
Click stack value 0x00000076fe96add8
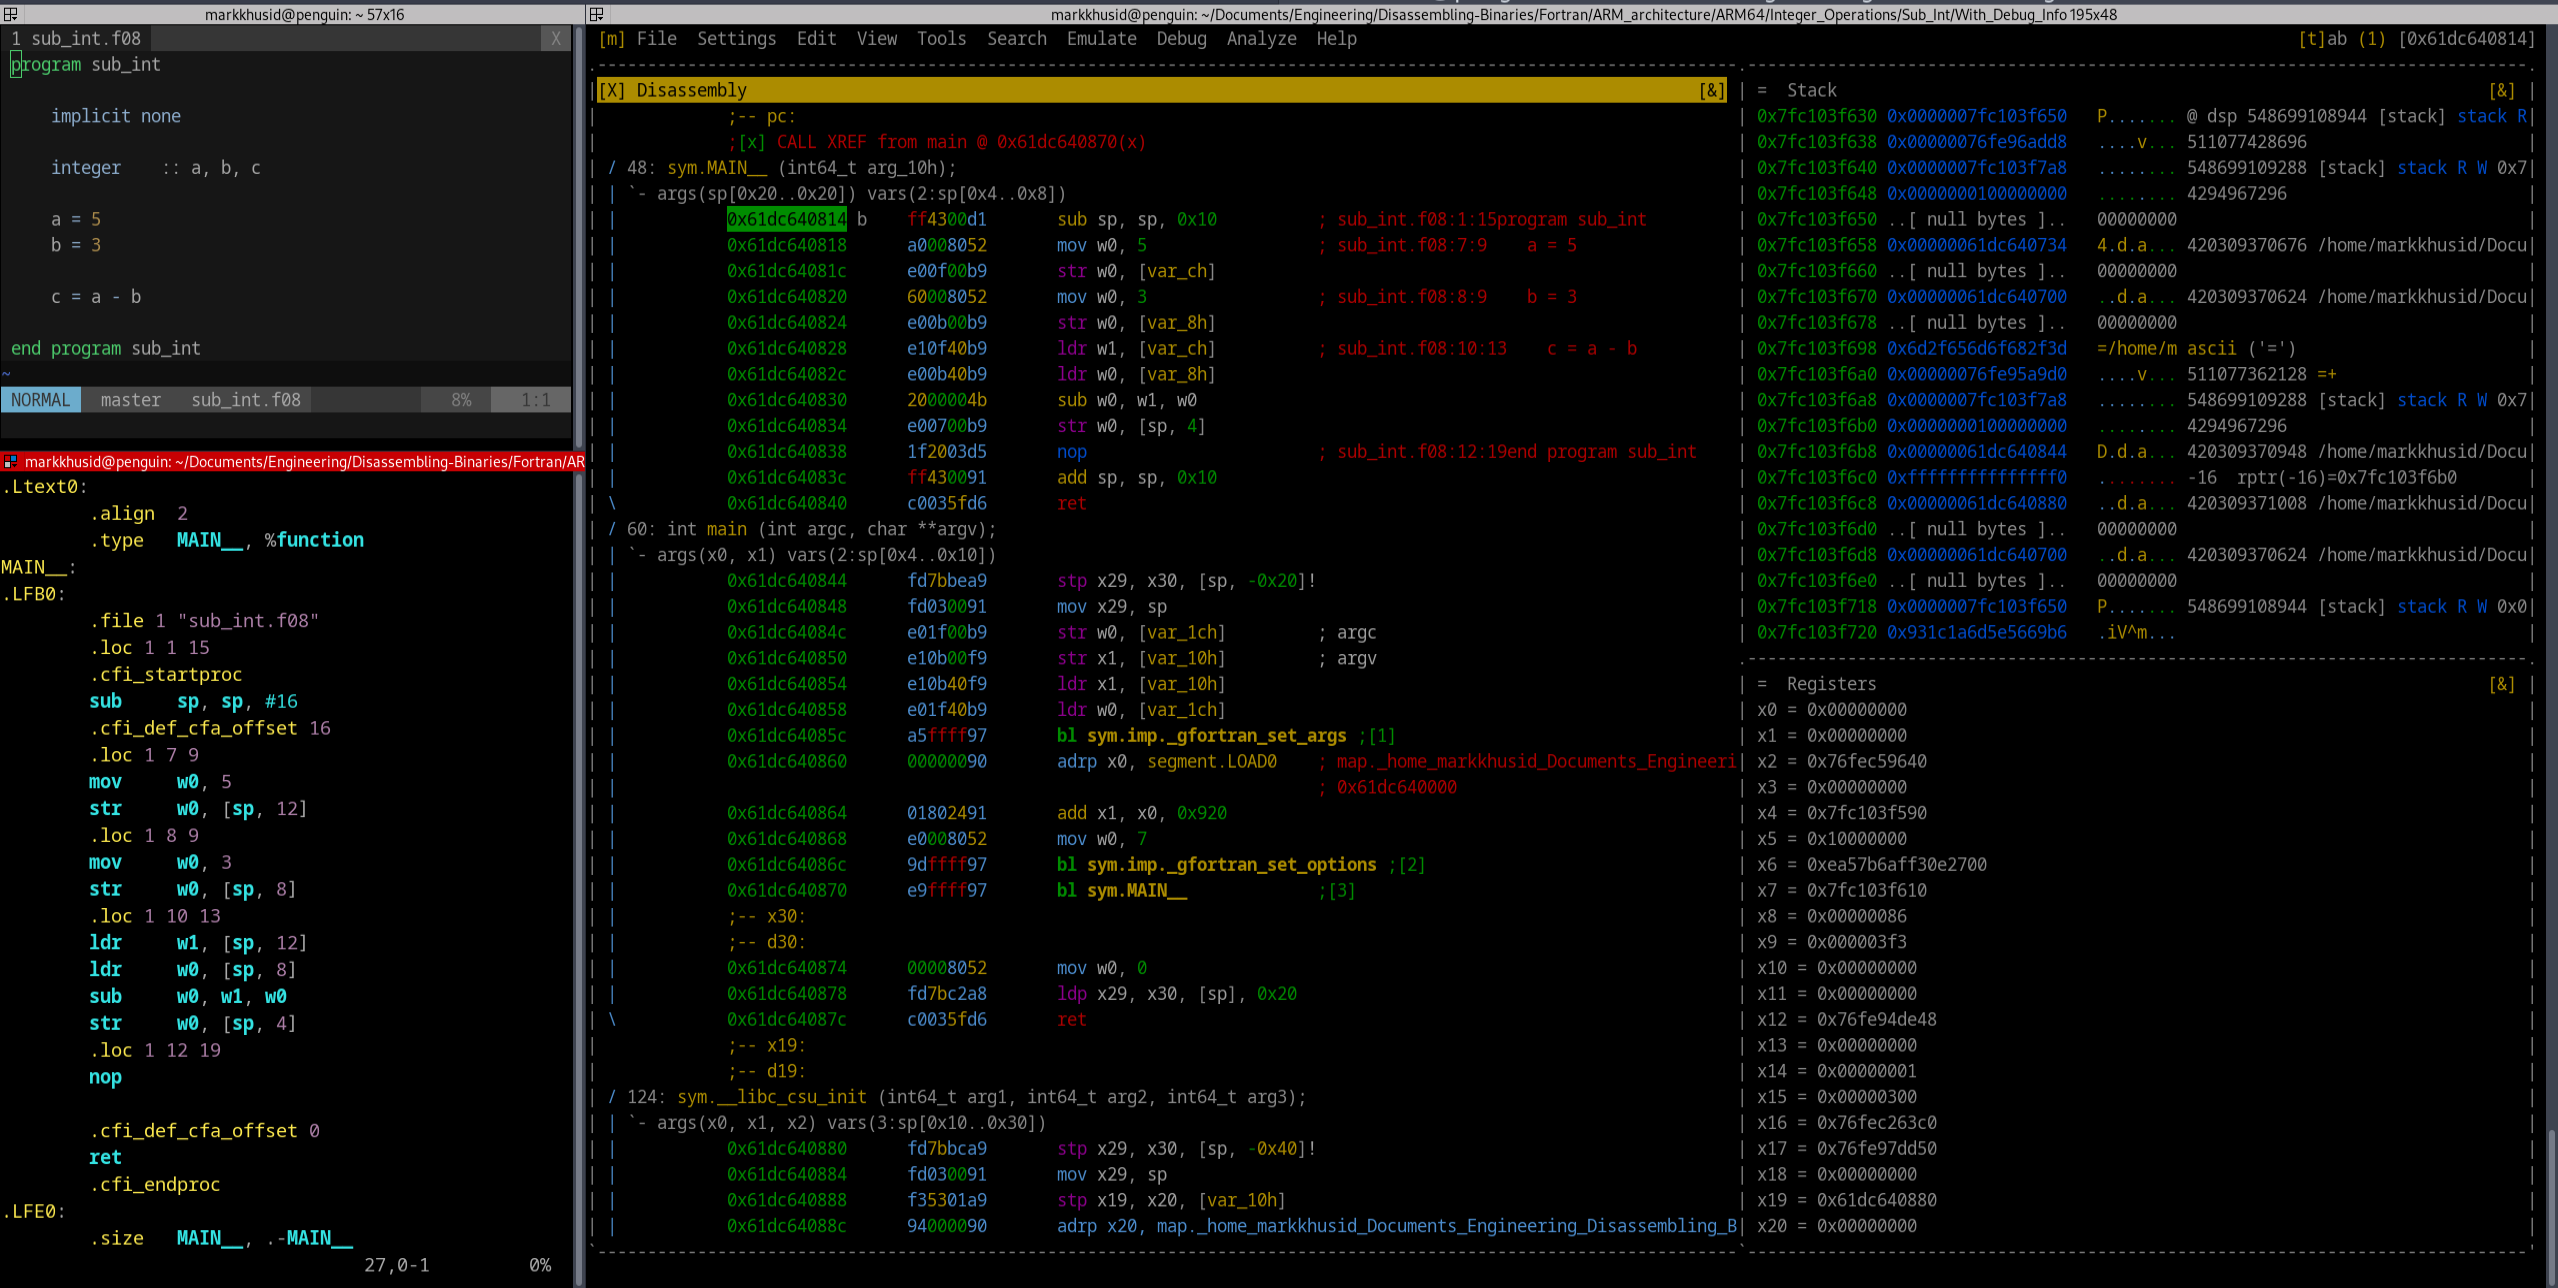click(1976, 142)
